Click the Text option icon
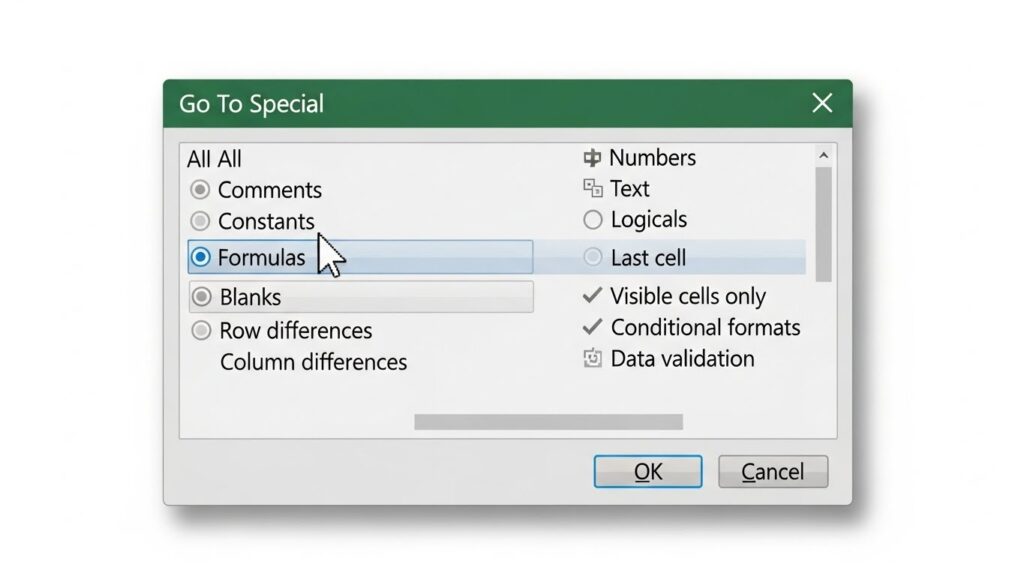 [x=593, y=188]
